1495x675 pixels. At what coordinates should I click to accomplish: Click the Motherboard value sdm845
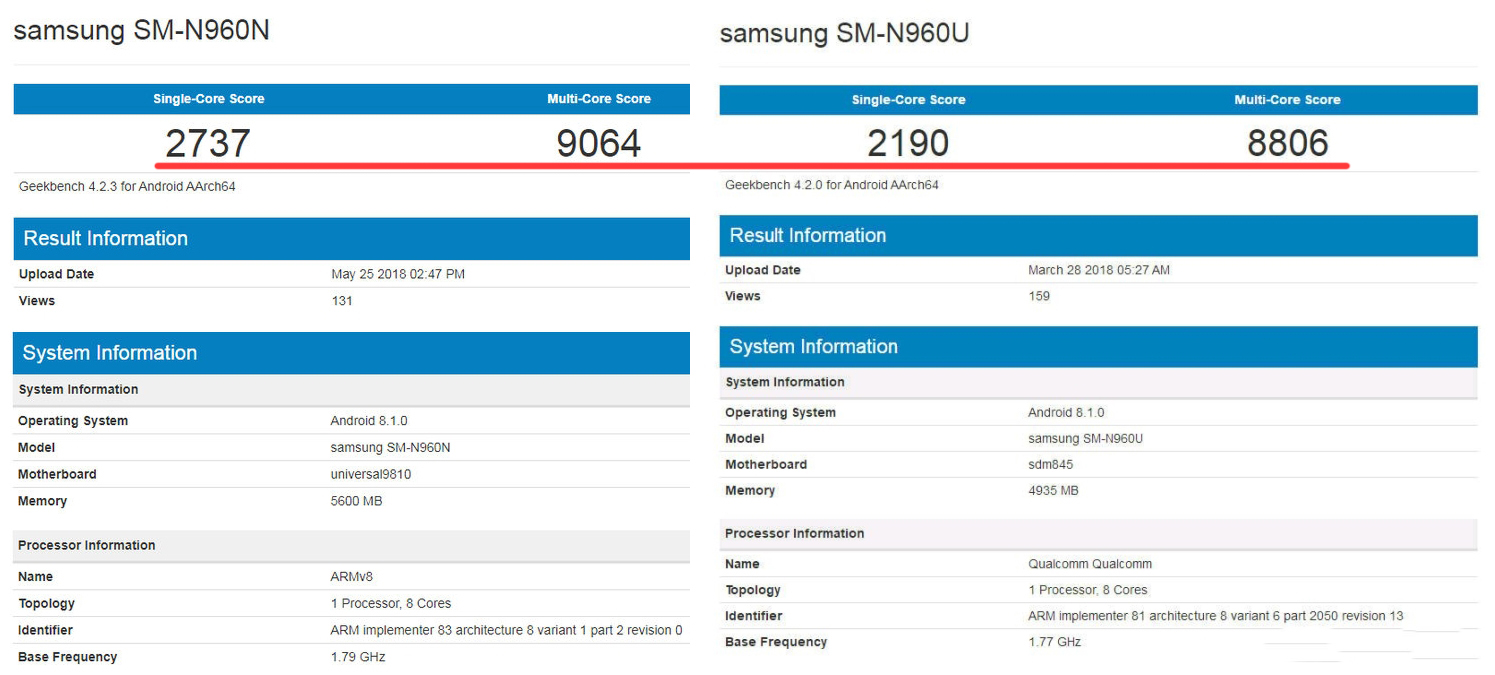[1049, 464]
